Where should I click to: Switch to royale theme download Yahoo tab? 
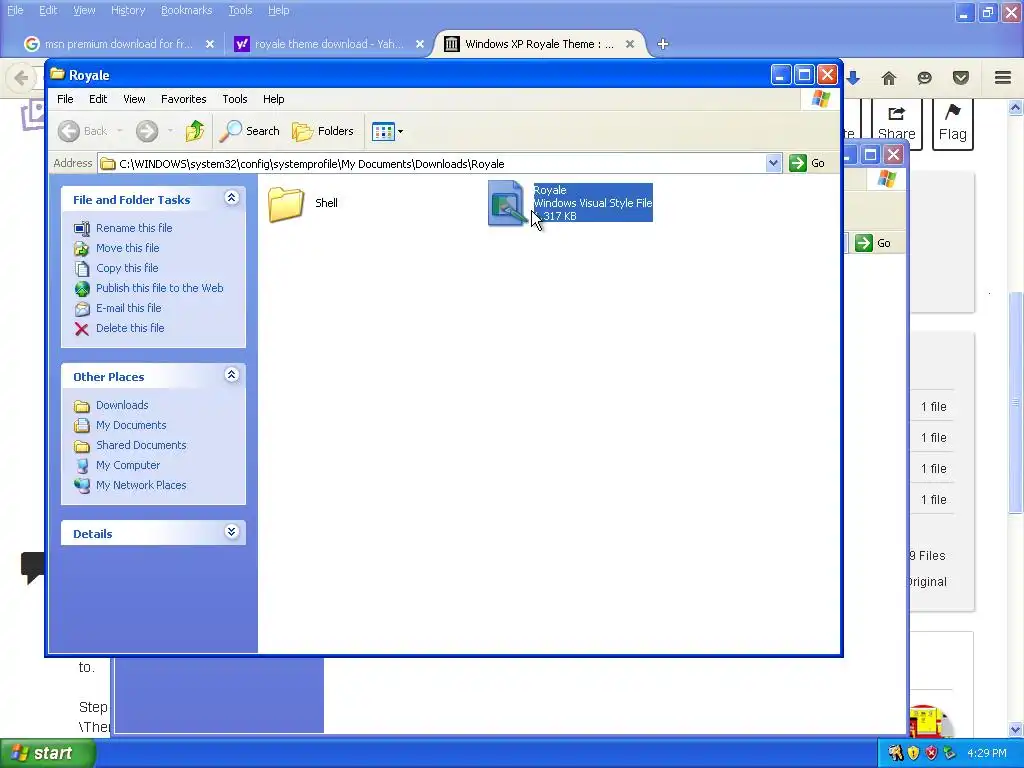(328, 44)
